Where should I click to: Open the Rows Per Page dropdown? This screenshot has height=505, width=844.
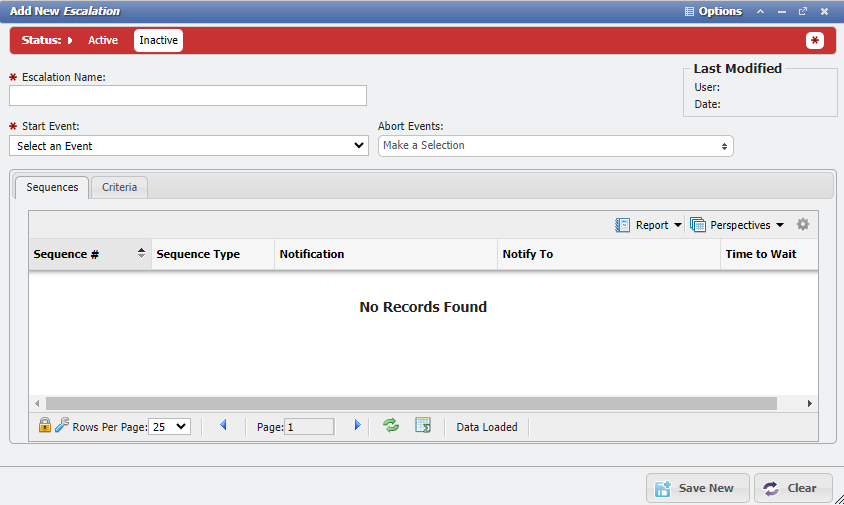click(169, 427)
